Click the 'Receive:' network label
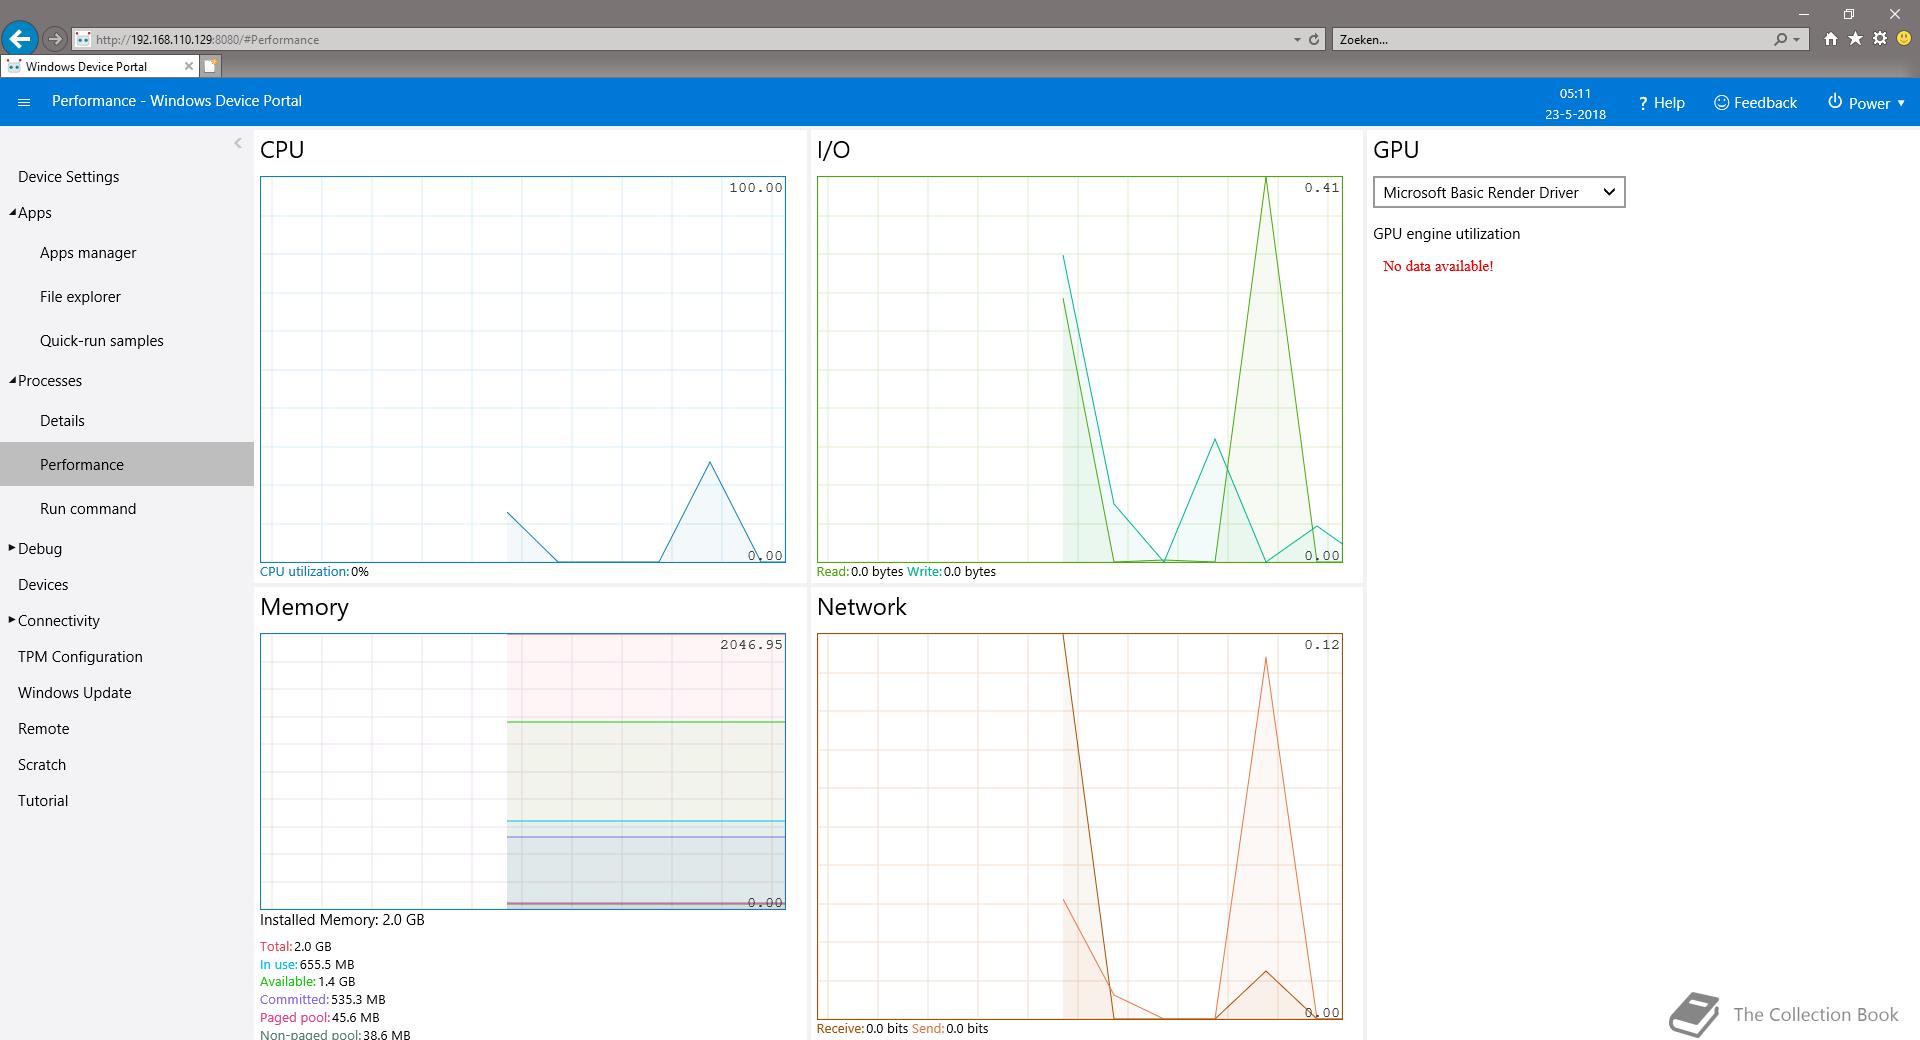 click(x=841, y=1029)
